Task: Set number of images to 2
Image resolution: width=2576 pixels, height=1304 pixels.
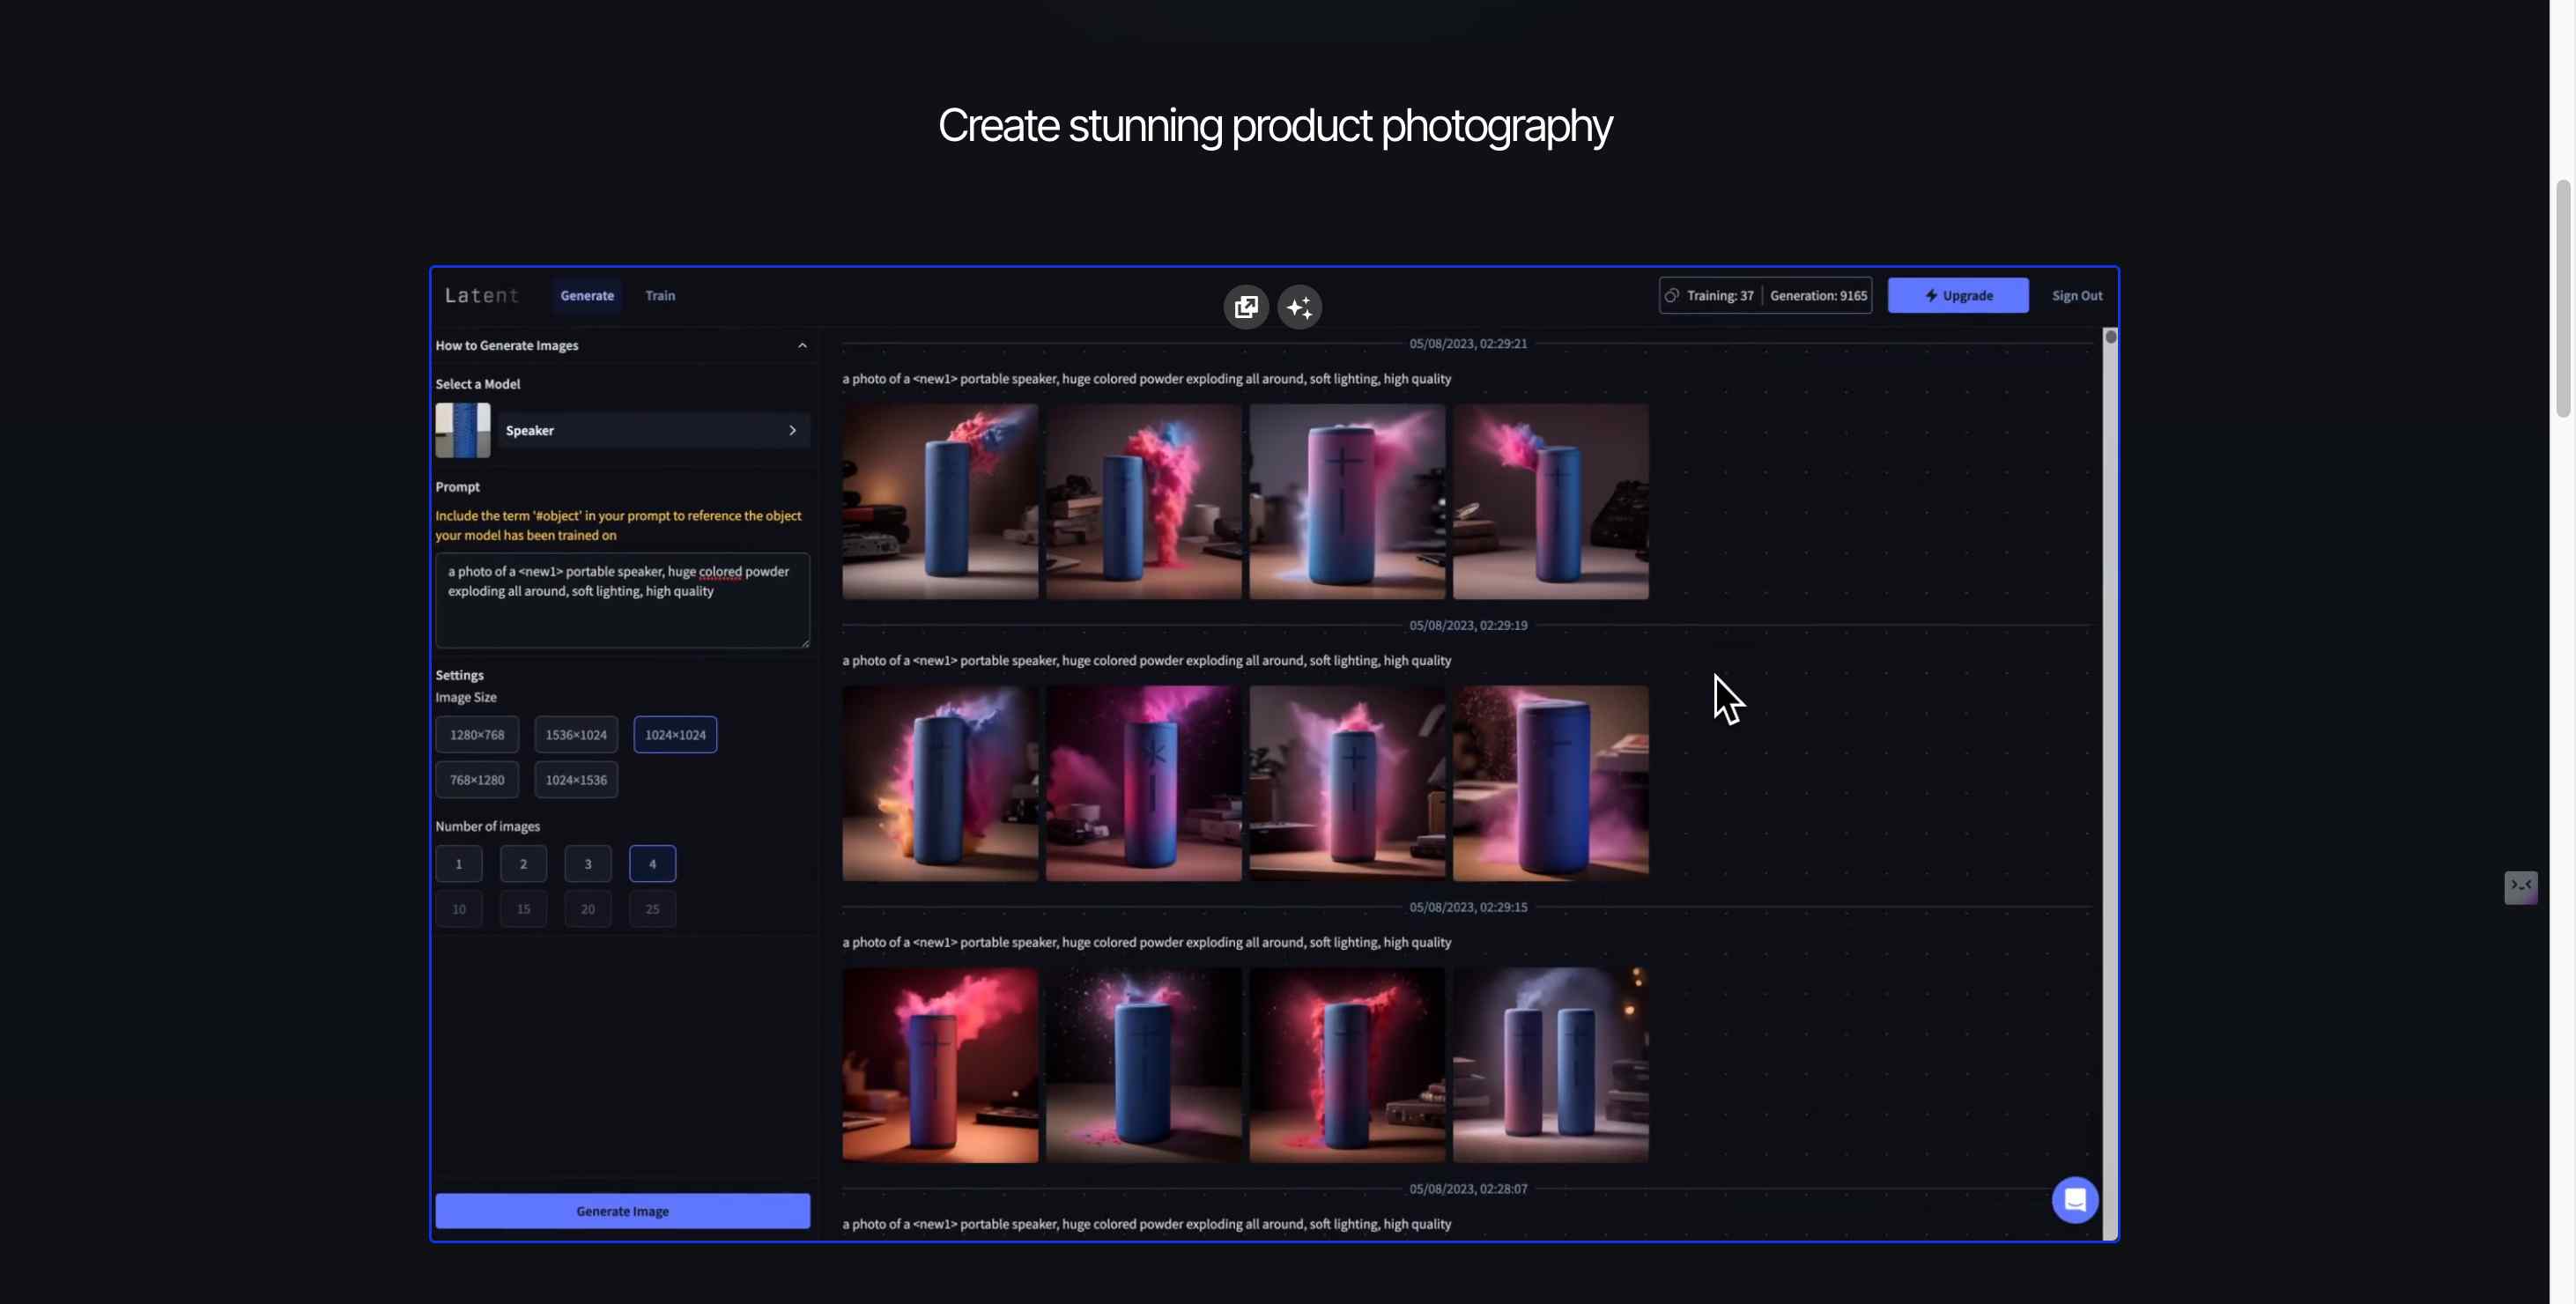Action: (523, 863)
